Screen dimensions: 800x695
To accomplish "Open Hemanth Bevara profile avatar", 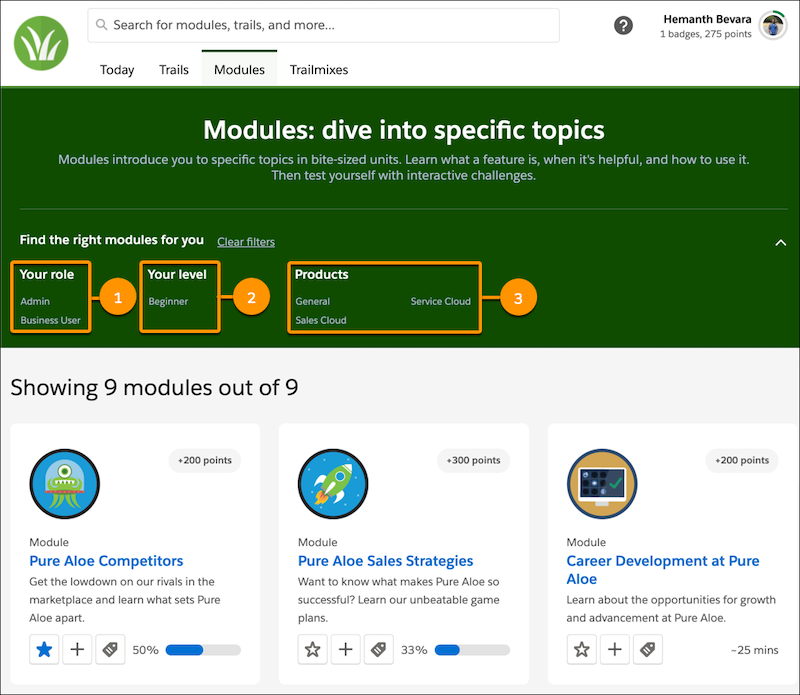I will point(773,26).
